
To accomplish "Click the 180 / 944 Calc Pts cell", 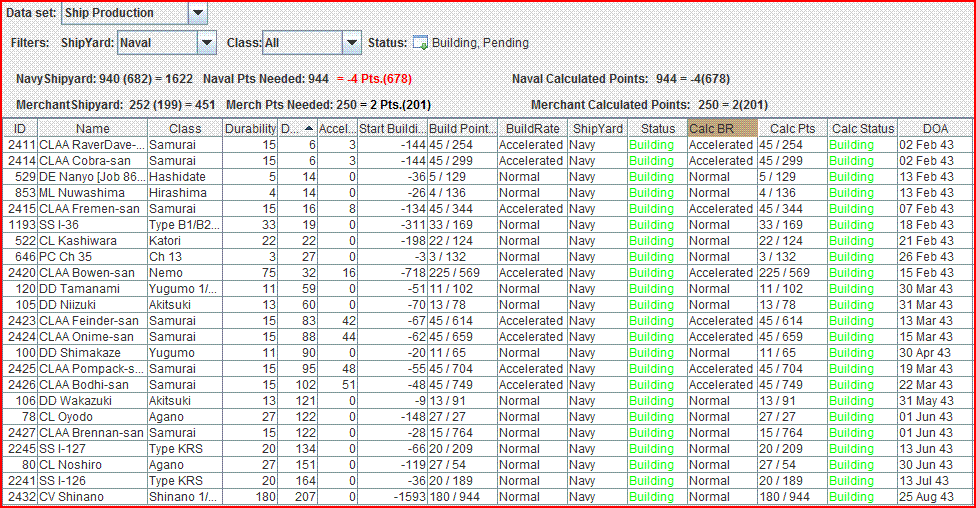I will point(792,497).
